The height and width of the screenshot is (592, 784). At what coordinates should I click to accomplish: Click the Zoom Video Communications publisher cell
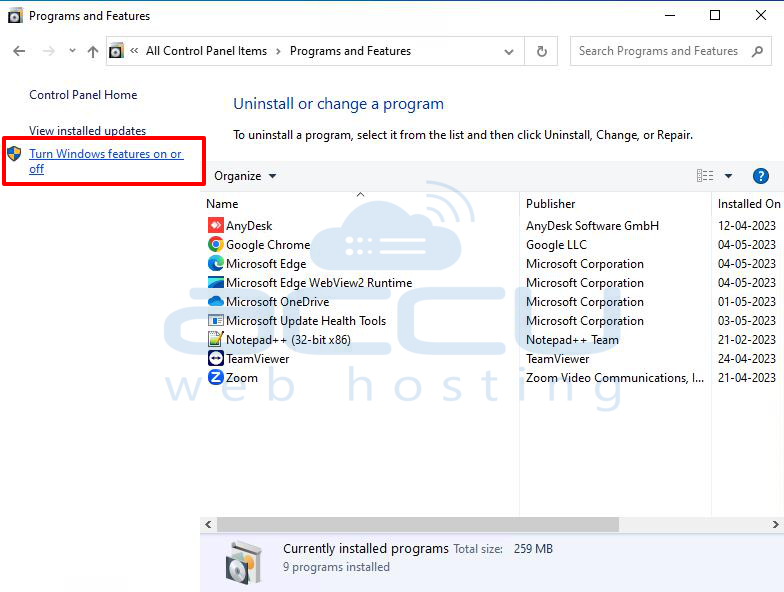pyautogui.click(x=615, y=378)
